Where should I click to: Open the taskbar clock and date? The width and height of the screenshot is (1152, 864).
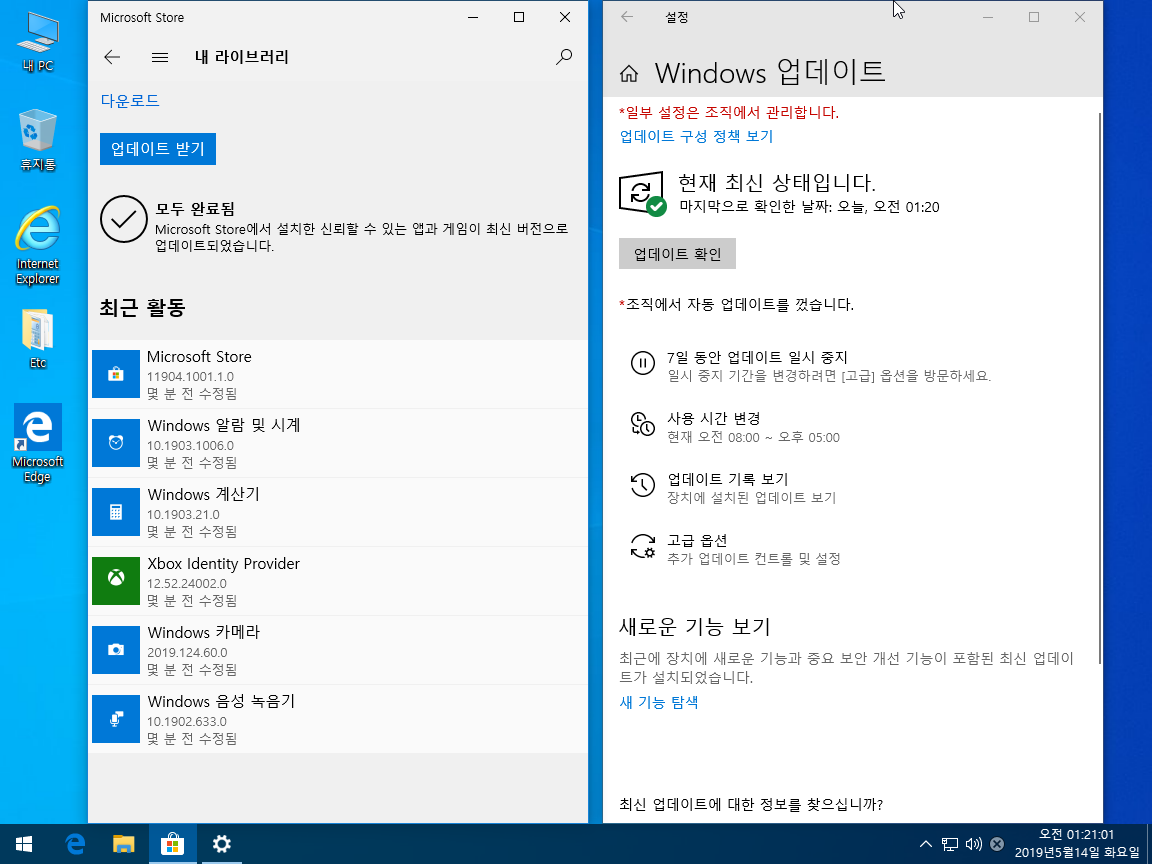pos(1076,844)
